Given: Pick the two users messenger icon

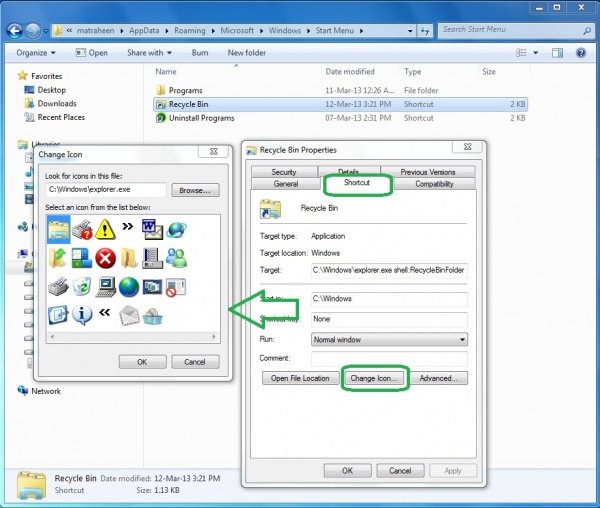Looking at the screenshot, I should (x=177, y=258).
